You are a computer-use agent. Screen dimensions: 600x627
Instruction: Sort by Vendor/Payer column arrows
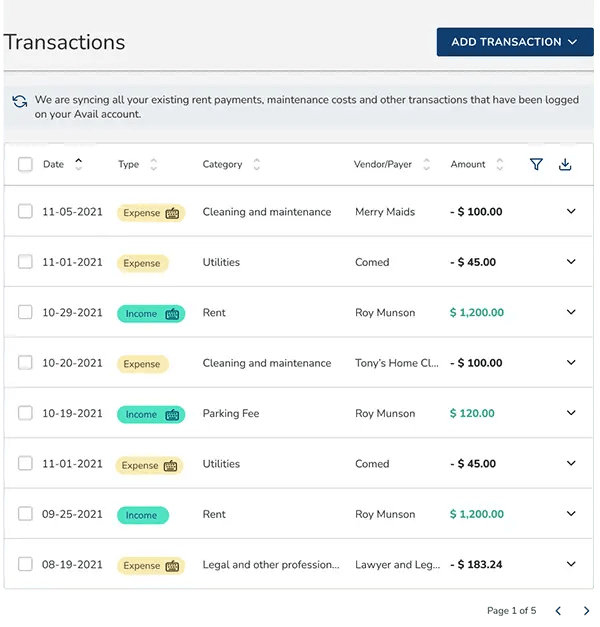point(427,164)
